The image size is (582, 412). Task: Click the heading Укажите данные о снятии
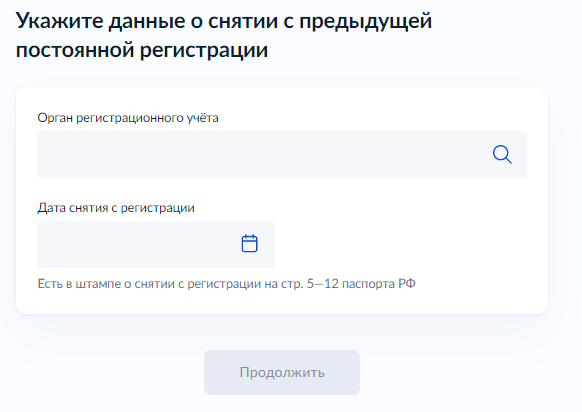click(224, 21)
